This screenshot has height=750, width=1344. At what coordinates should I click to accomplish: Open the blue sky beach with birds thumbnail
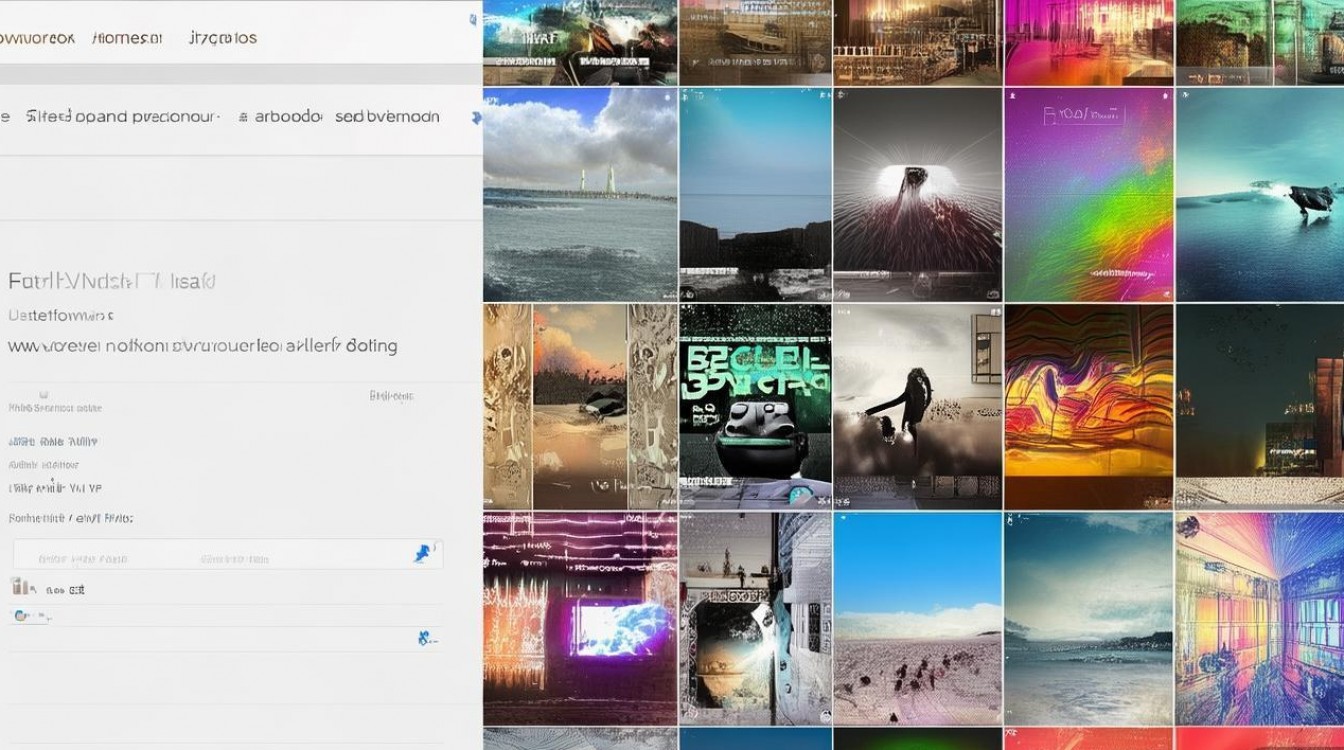tap(917, 619)
